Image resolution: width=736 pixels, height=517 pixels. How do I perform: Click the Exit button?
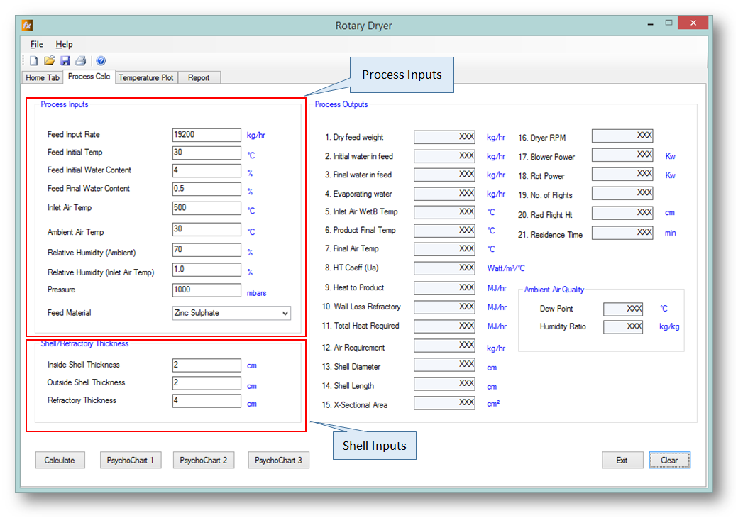click(622, 460)
